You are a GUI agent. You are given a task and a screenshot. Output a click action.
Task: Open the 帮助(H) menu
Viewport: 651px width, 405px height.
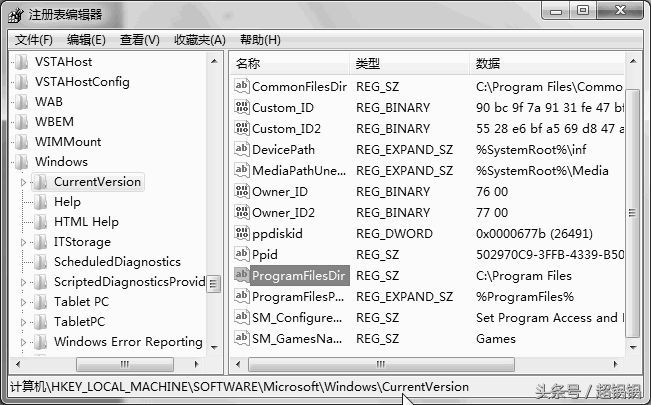pyautogui.click(x=260, y=40)
